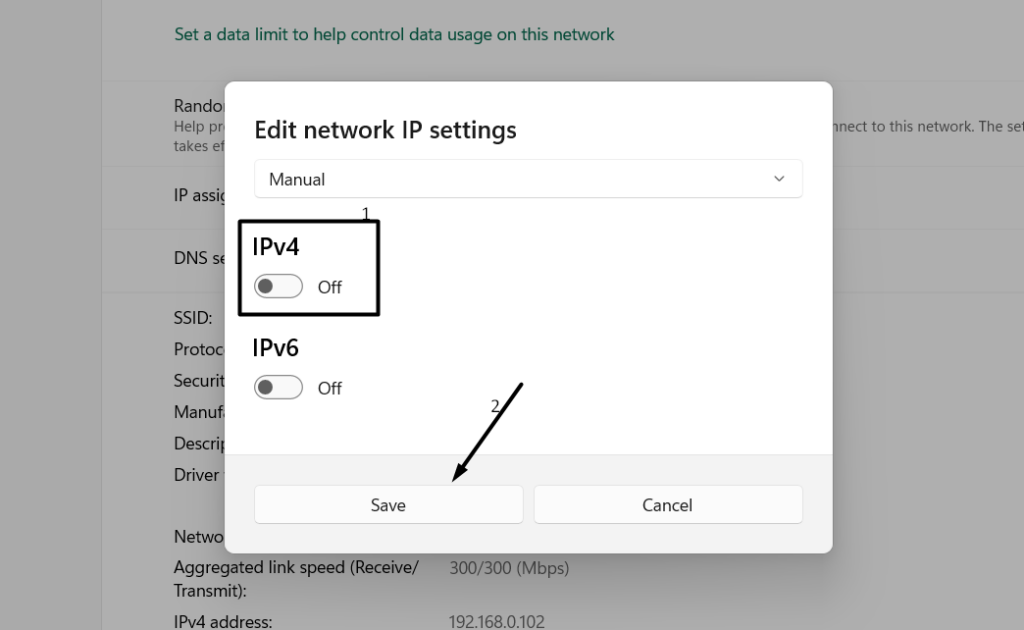The height and width of the screenshot is (630, 1024).
Task: Expand the dropdown chevron arrow
Action: point(779,179)
